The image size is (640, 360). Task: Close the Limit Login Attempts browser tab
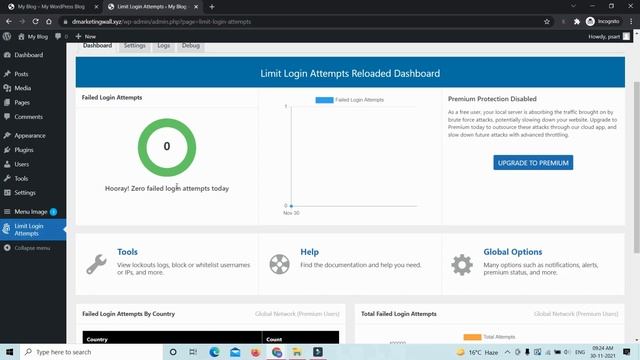coord(196,7)
